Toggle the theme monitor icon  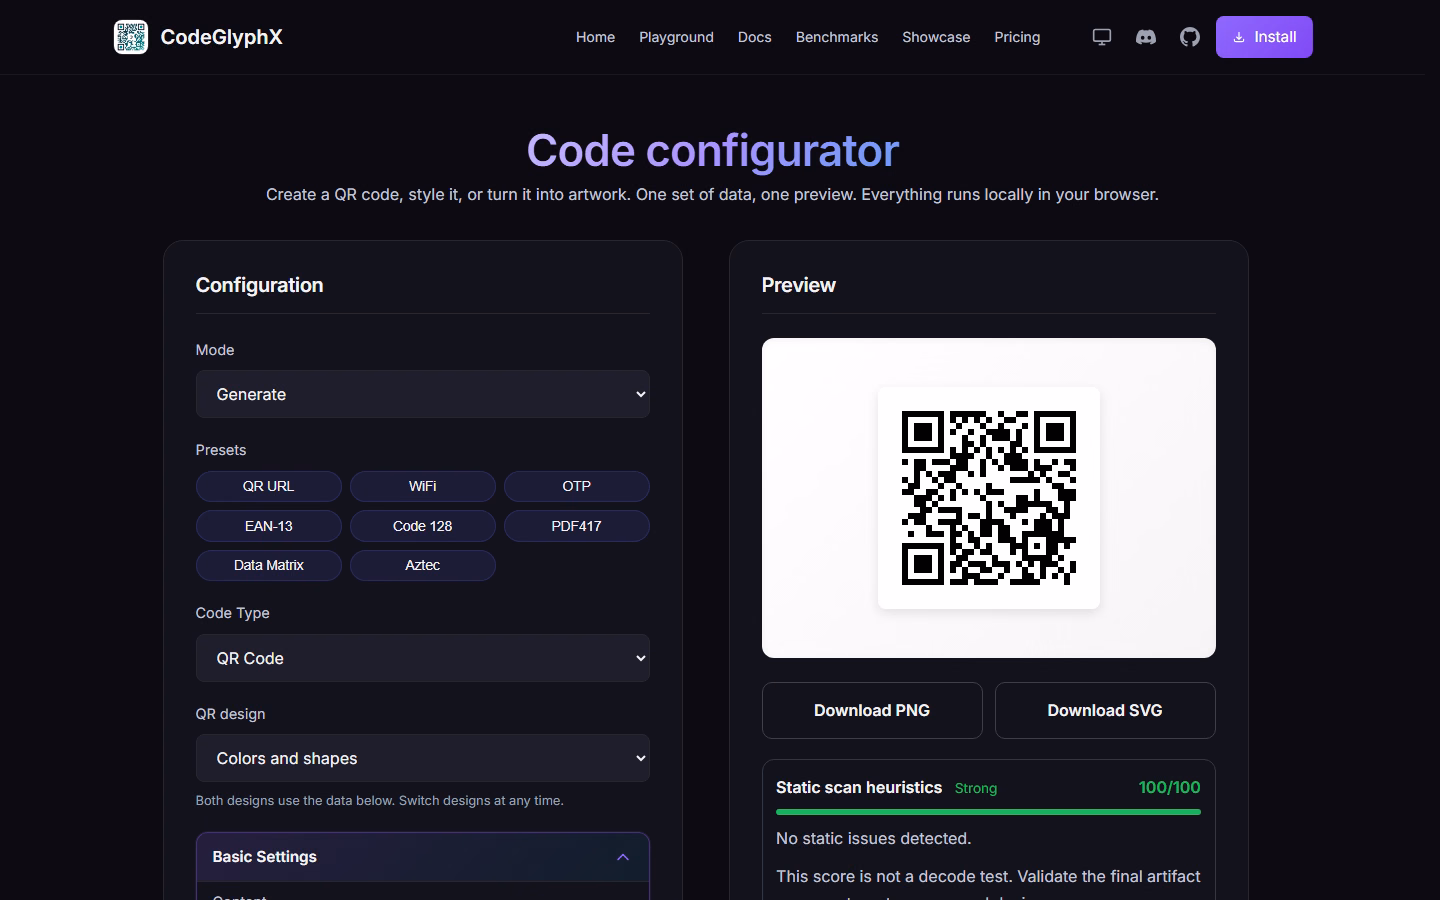coord(1102,37)
